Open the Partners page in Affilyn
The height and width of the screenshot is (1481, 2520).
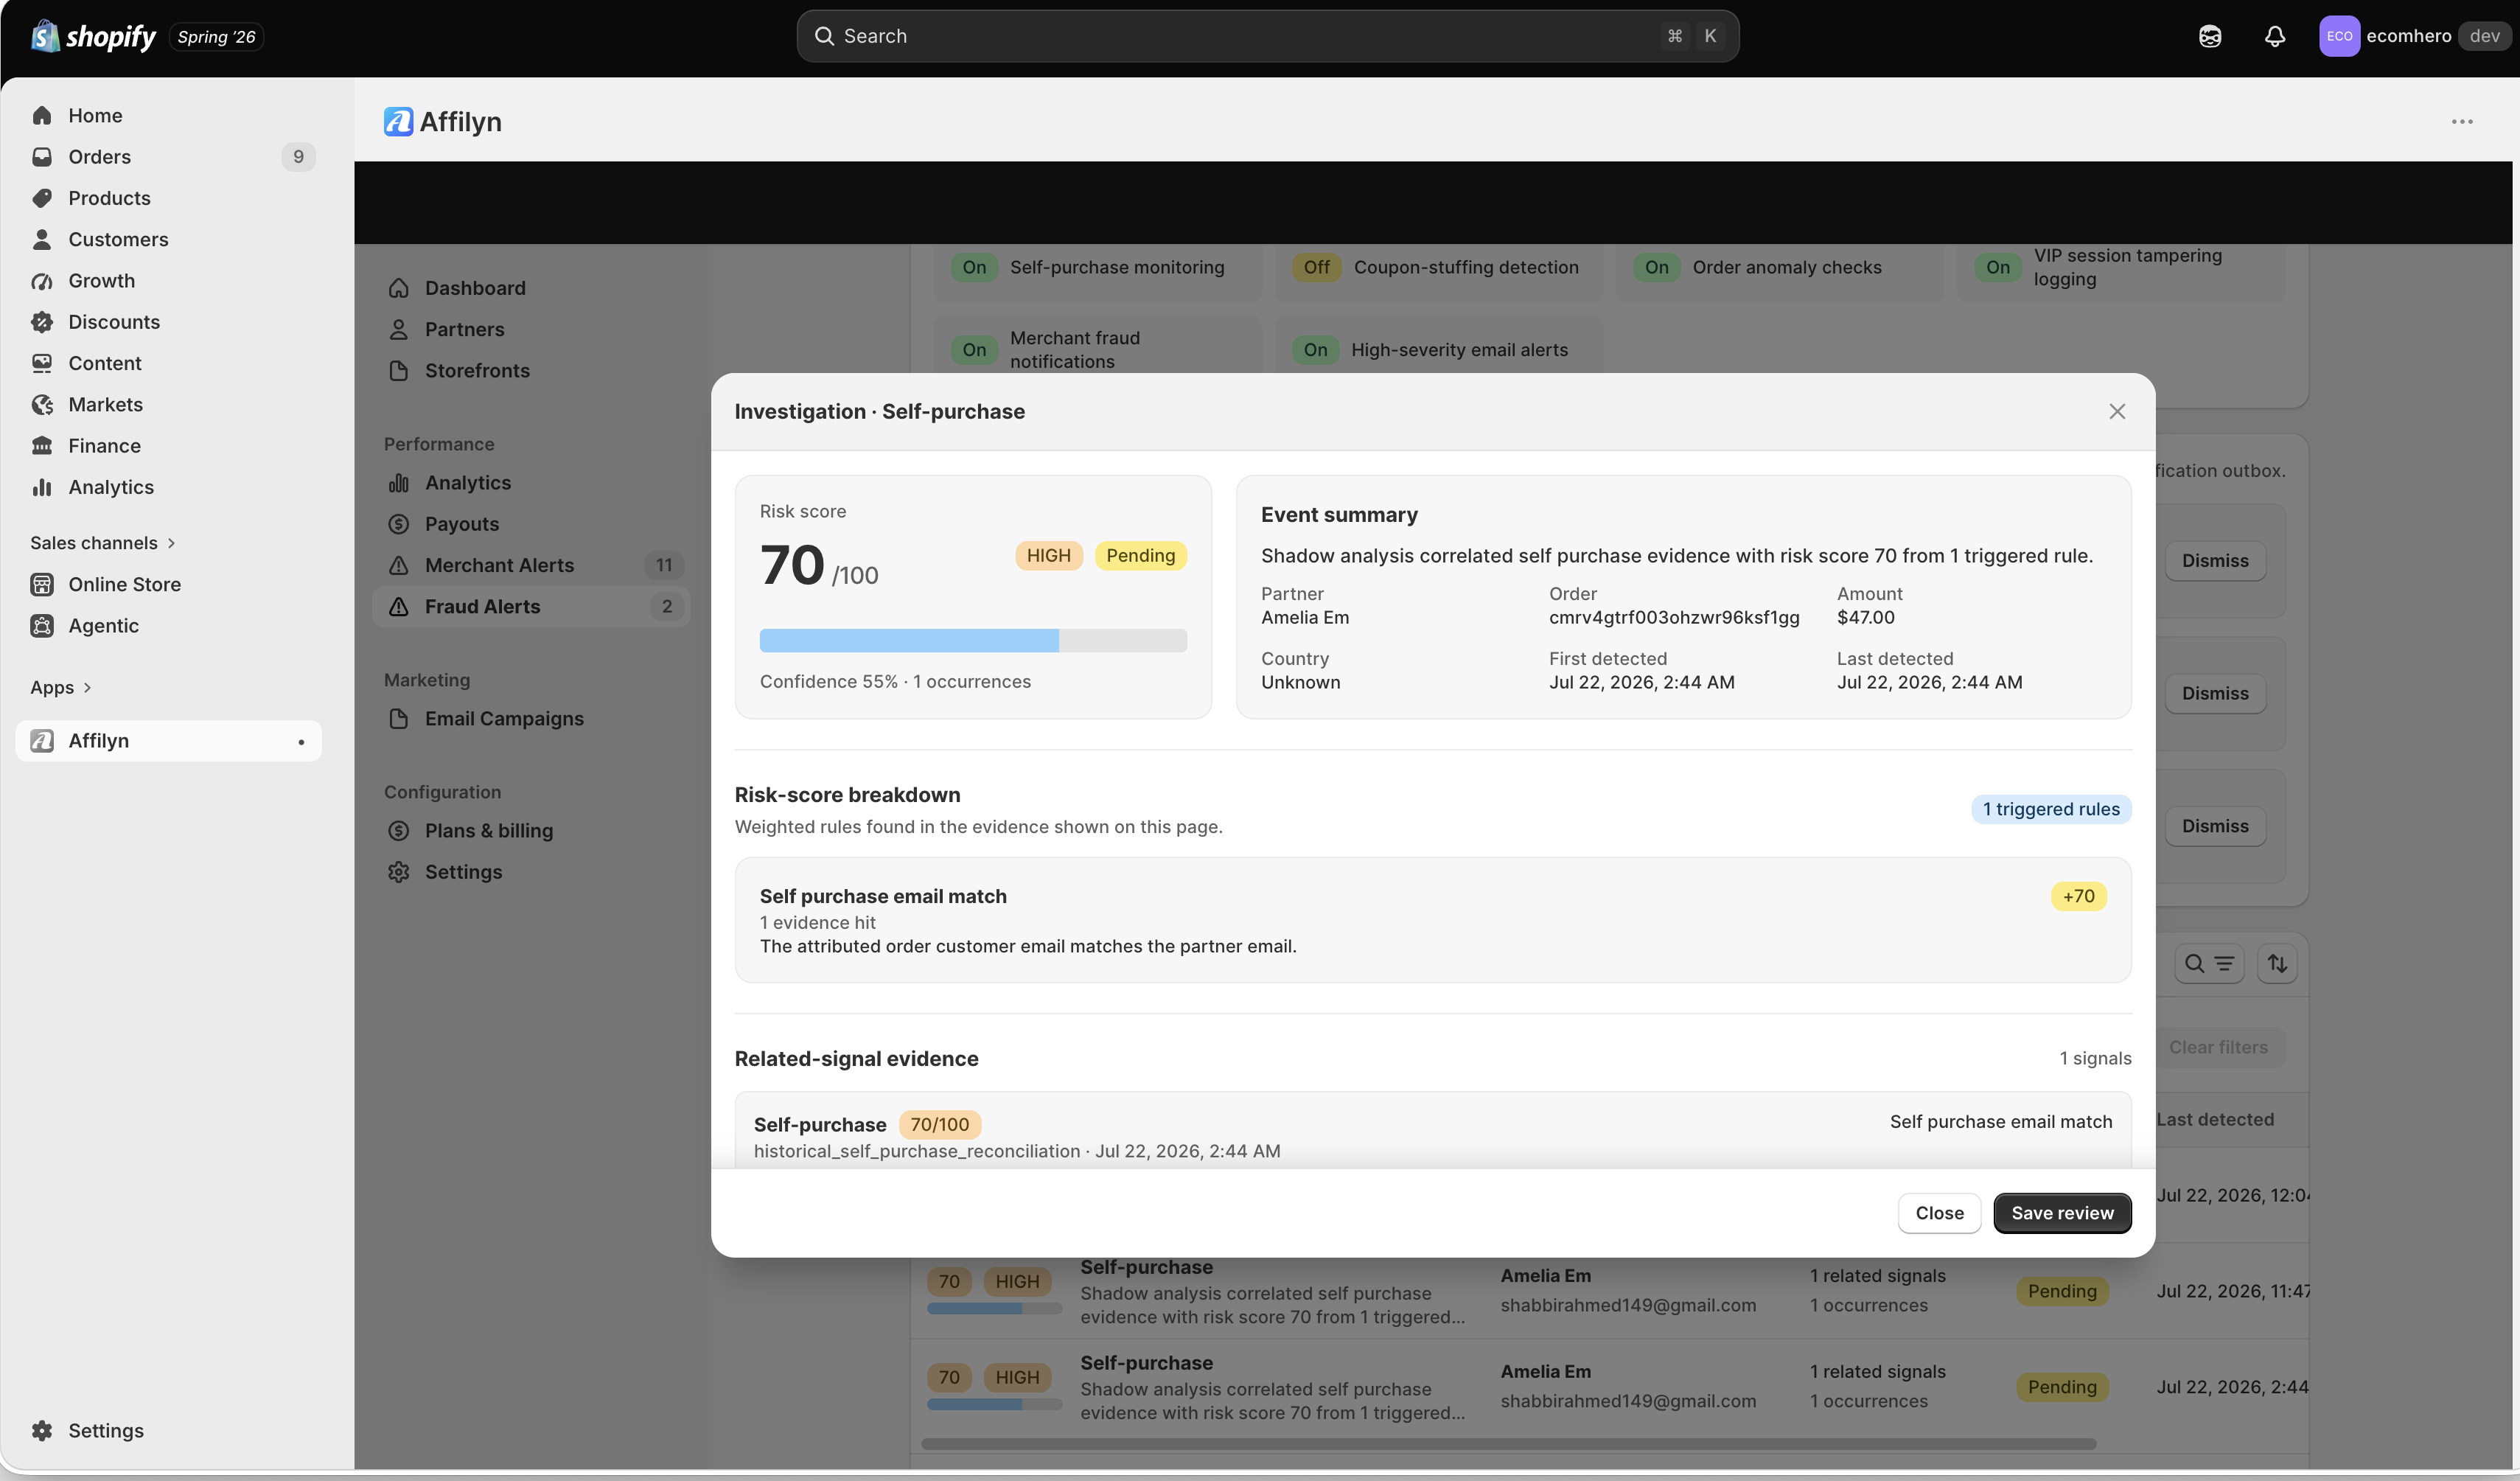[464, 329]
